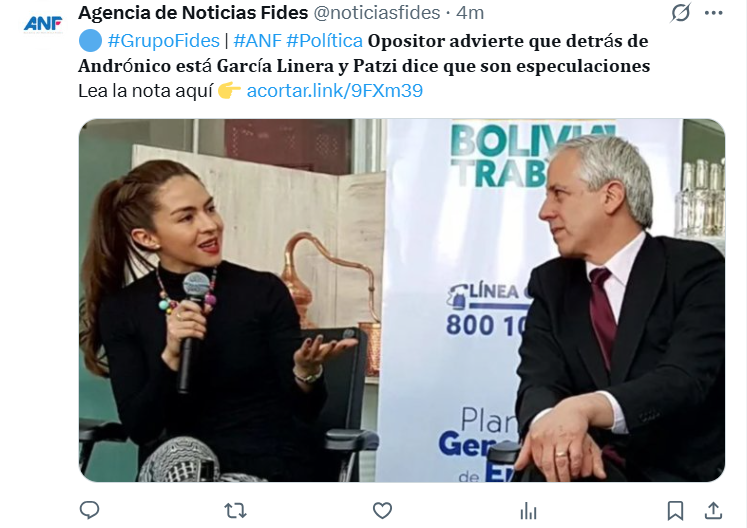Click the reply speech bubble icon
Screen dimensions: 747x528
coord(89,510)
